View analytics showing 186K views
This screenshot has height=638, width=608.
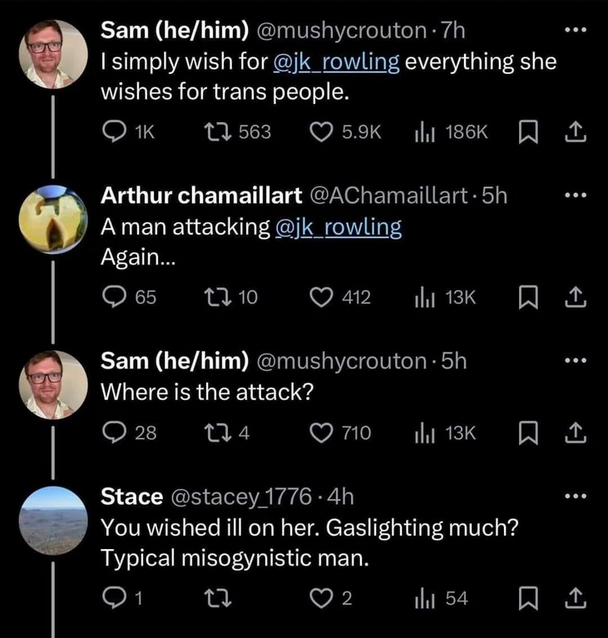click(x=422, y=131)
